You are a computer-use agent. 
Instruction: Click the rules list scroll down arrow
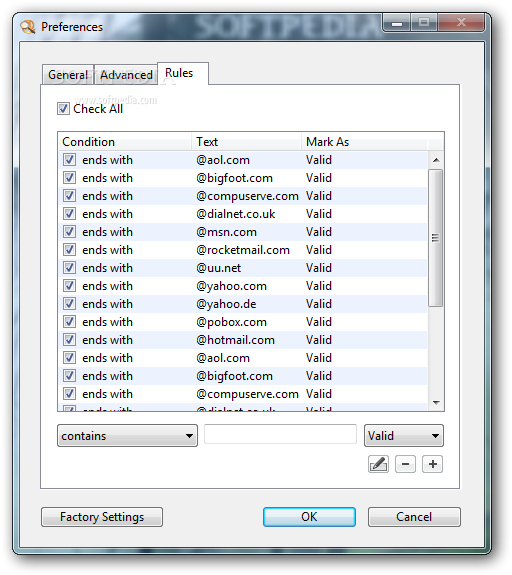(x=436, y=403)
